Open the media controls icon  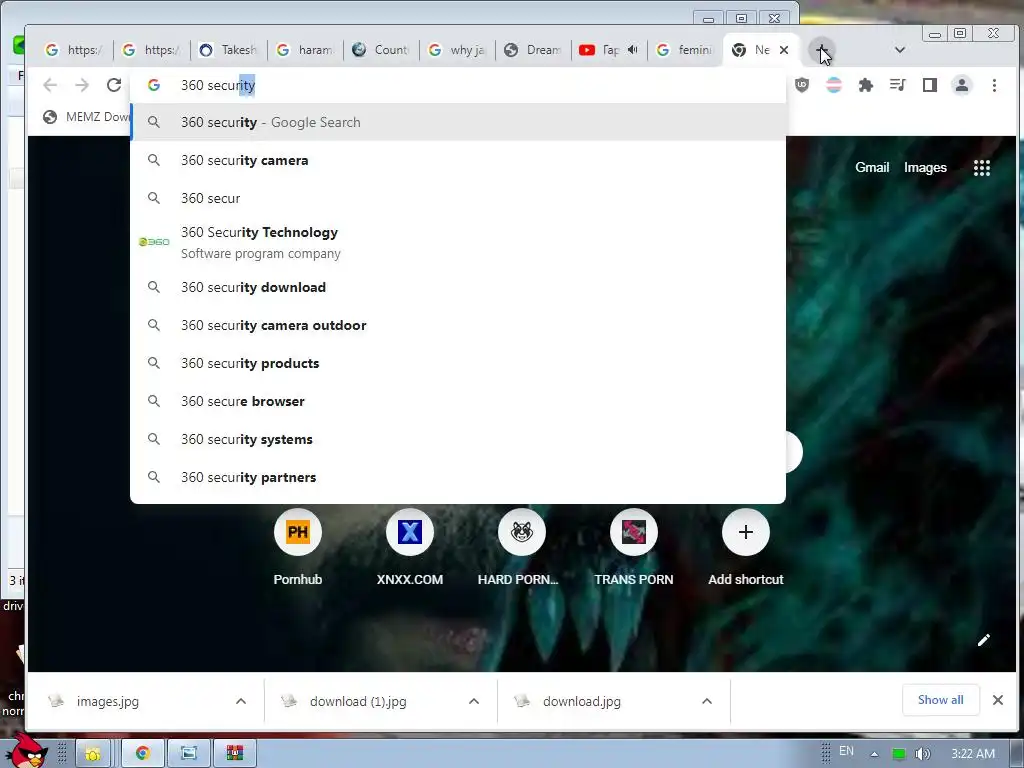pos(898,85)
